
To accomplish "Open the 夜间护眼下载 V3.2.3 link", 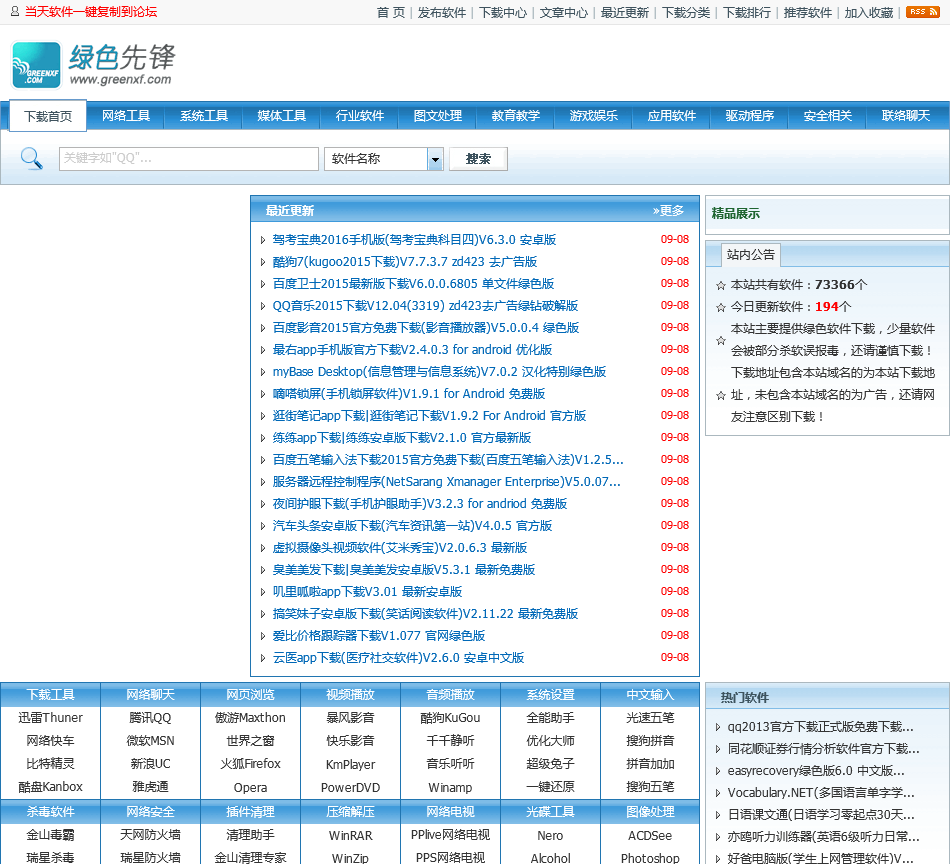I will (x=419, y=503).
